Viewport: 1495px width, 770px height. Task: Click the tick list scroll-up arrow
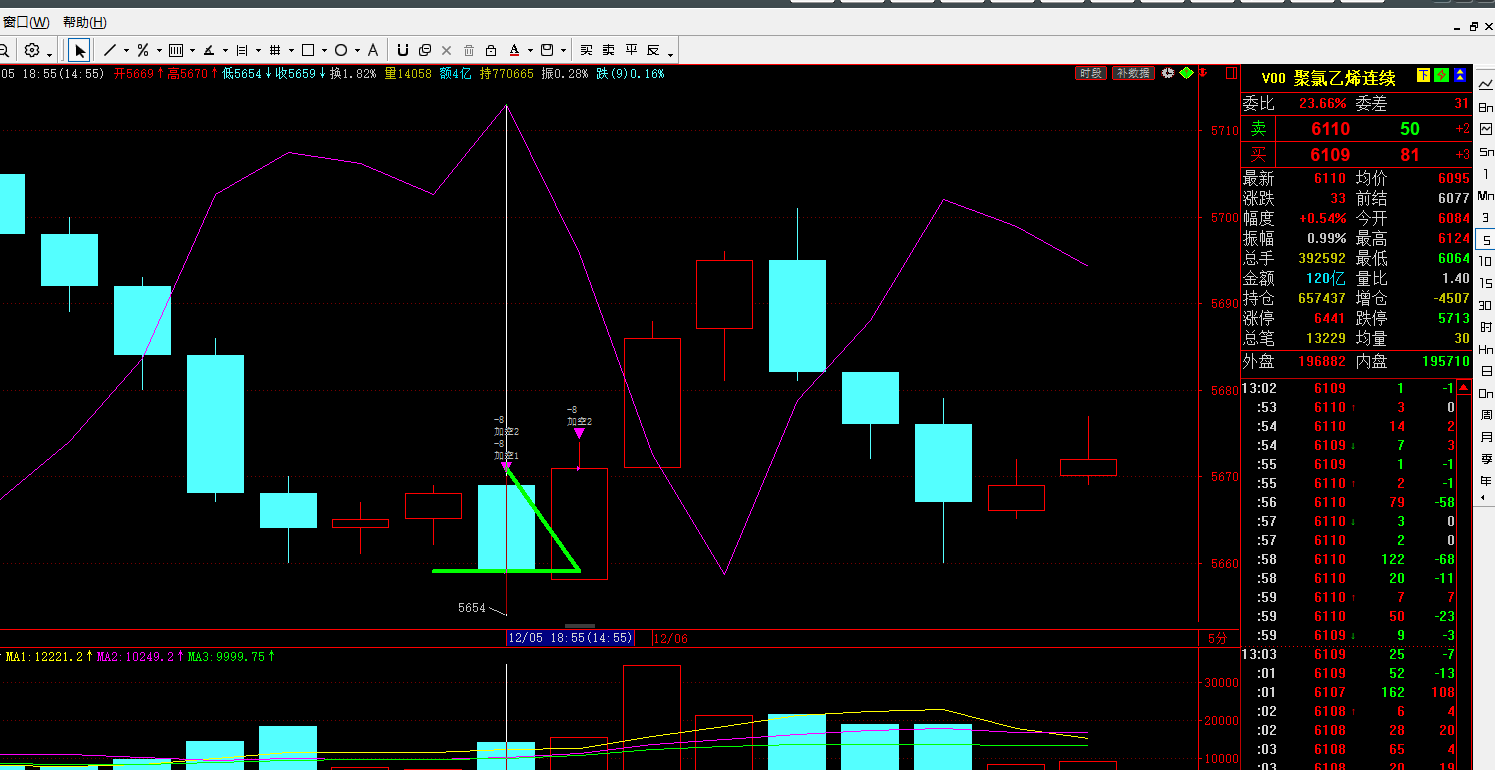tap(1464, 388)
